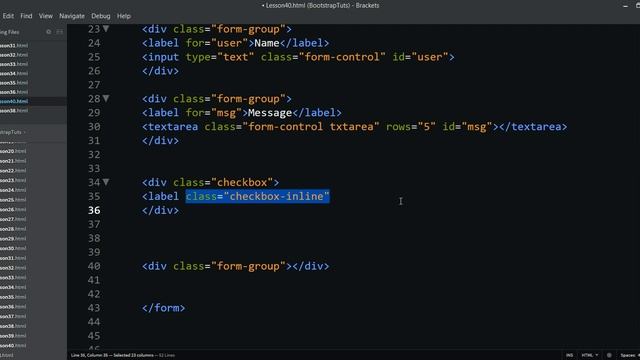
Task: Click line number 40 in gutter
Action: coord(94,266)
